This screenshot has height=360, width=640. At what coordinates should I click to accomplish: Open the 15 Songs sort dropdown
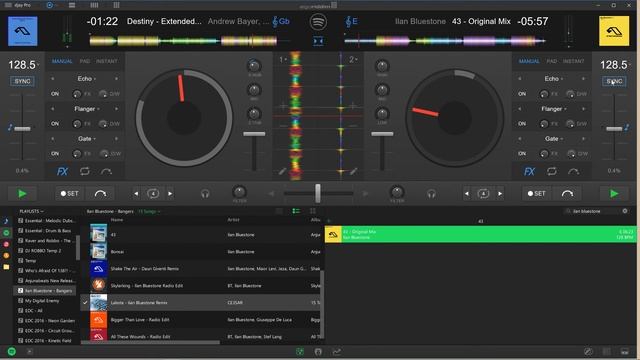[149, 211]
